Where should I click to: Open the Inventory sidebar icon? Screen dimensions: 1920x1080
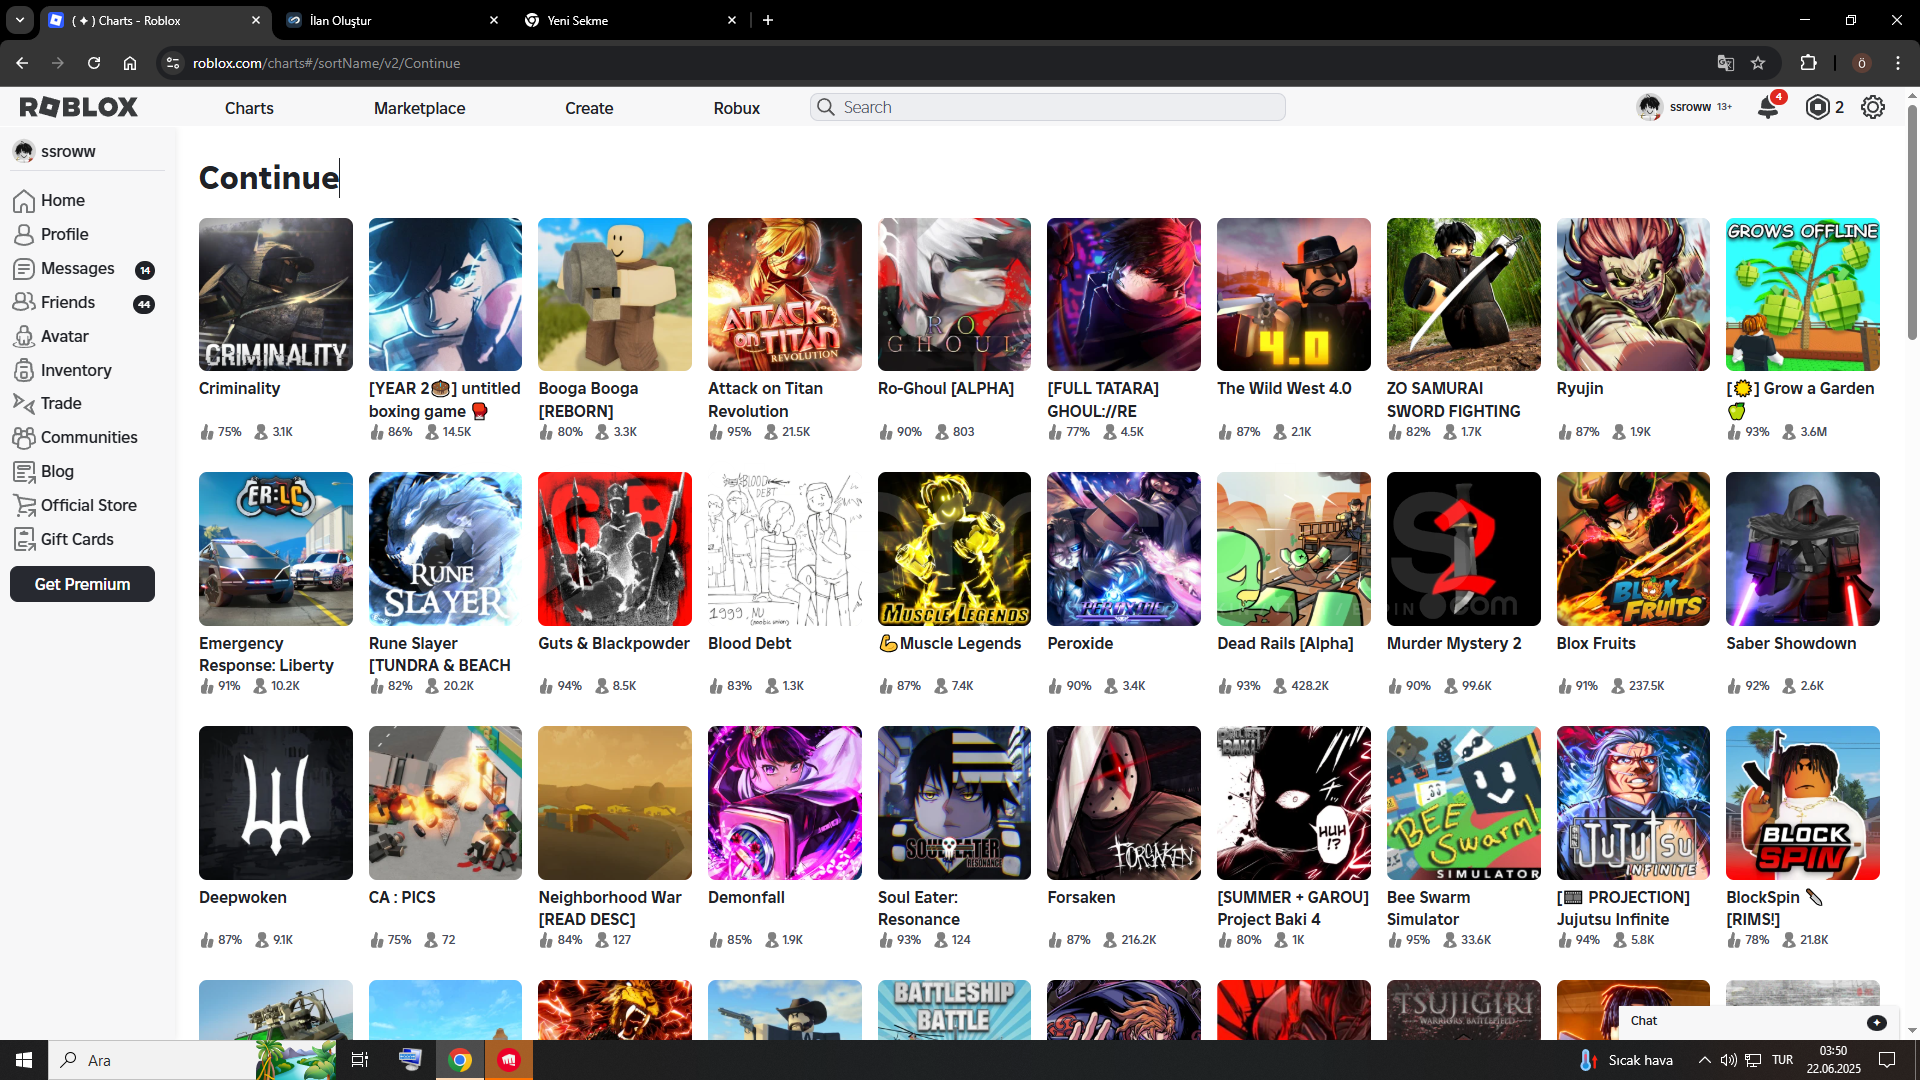24,371
